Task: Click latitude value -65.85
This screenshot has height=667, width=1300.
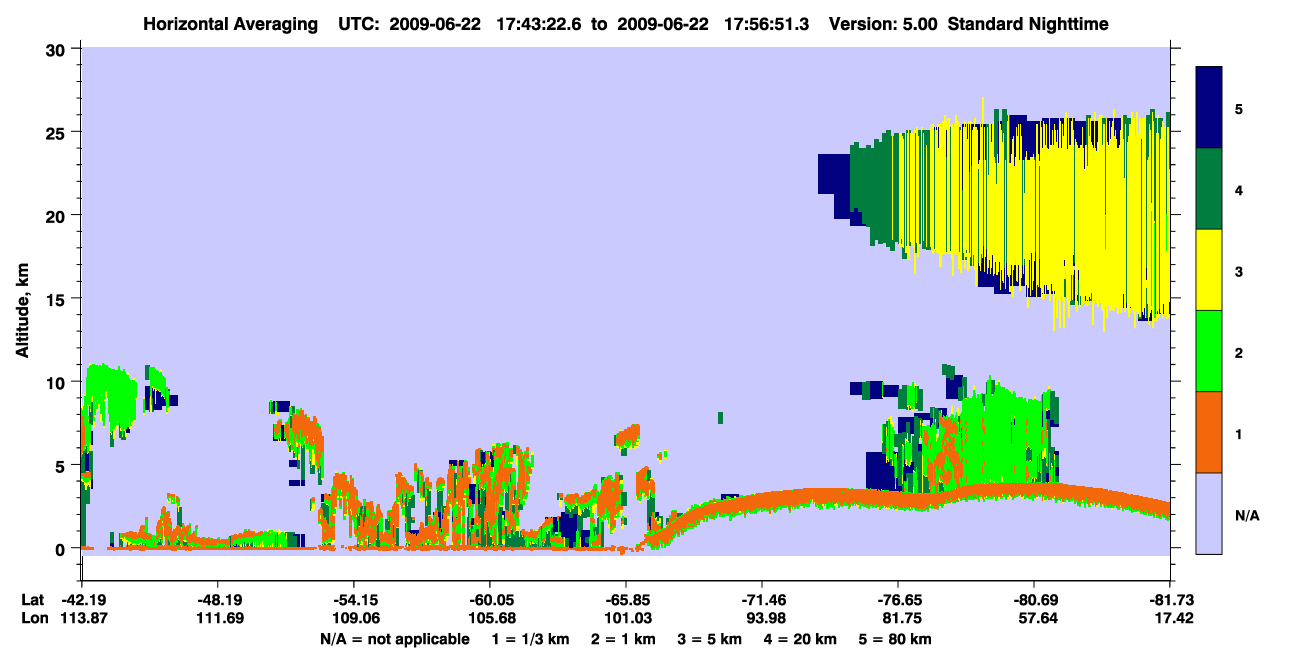Action: click(x=626, y=601)
